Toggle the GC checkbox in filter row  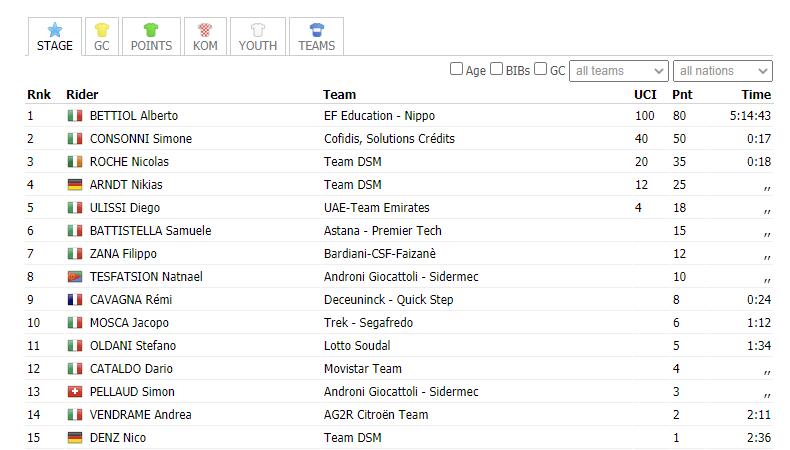(540, 69)
